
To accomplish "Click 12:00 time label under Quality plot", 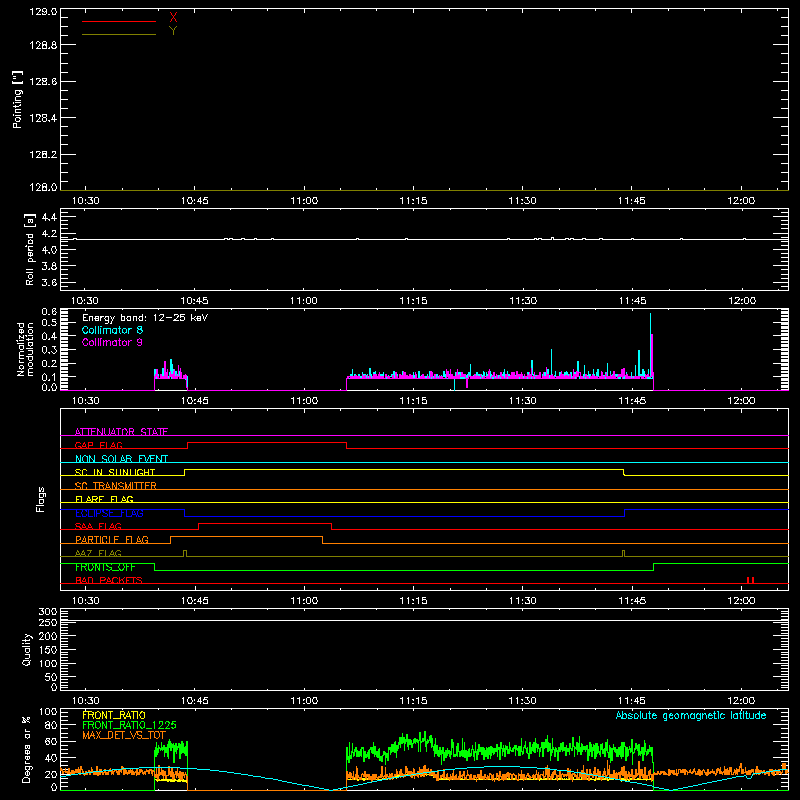I will [x=741, y=701].
